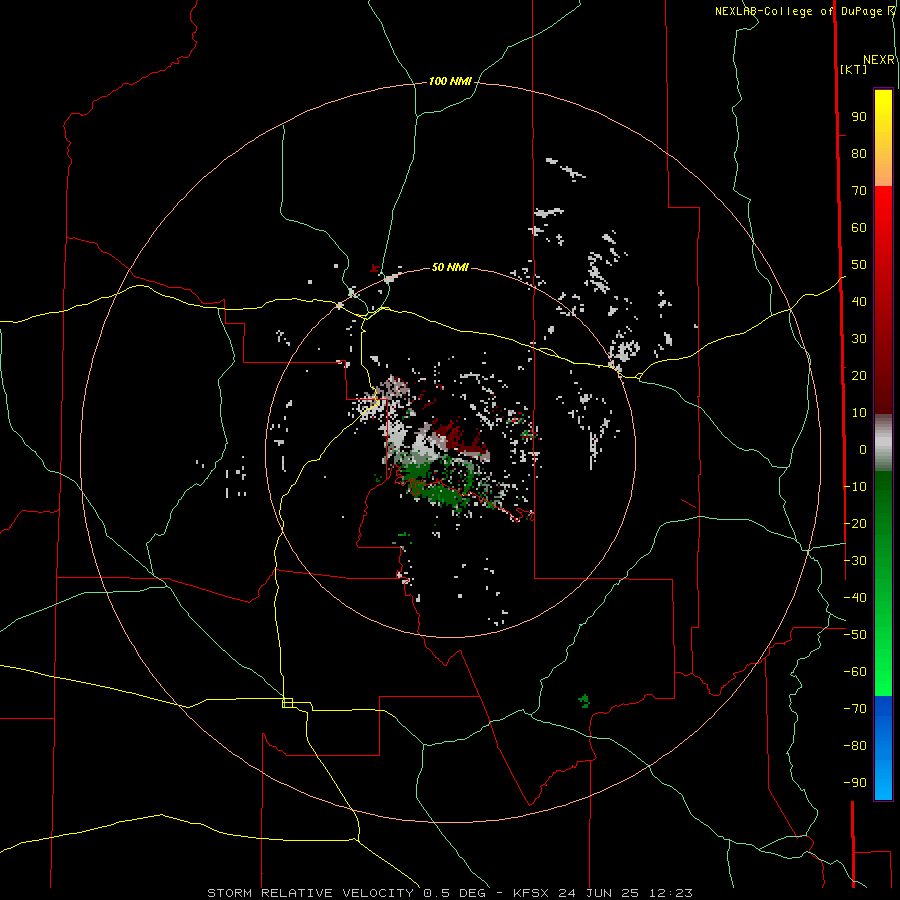Viewport: 900px width, 900px height.
Task: Select the 60 value on velocity scale
Action: coord(859,228)
